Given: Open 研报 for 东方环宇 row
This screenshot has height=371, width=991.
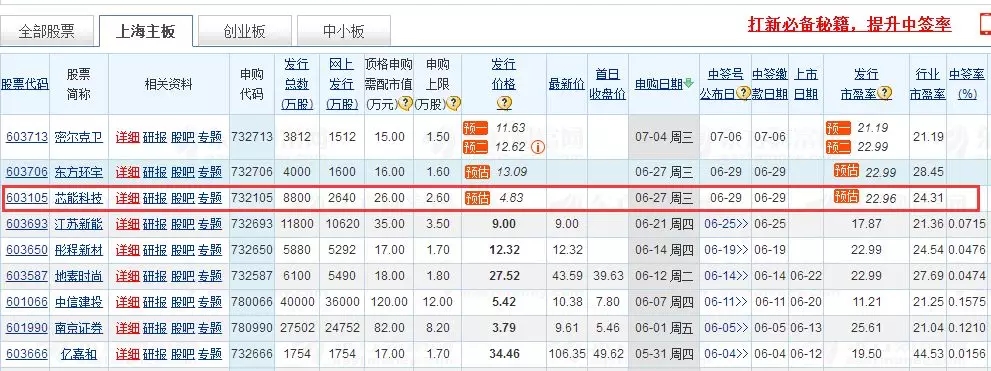Looking at the screenshot, I should coord(155,171).
